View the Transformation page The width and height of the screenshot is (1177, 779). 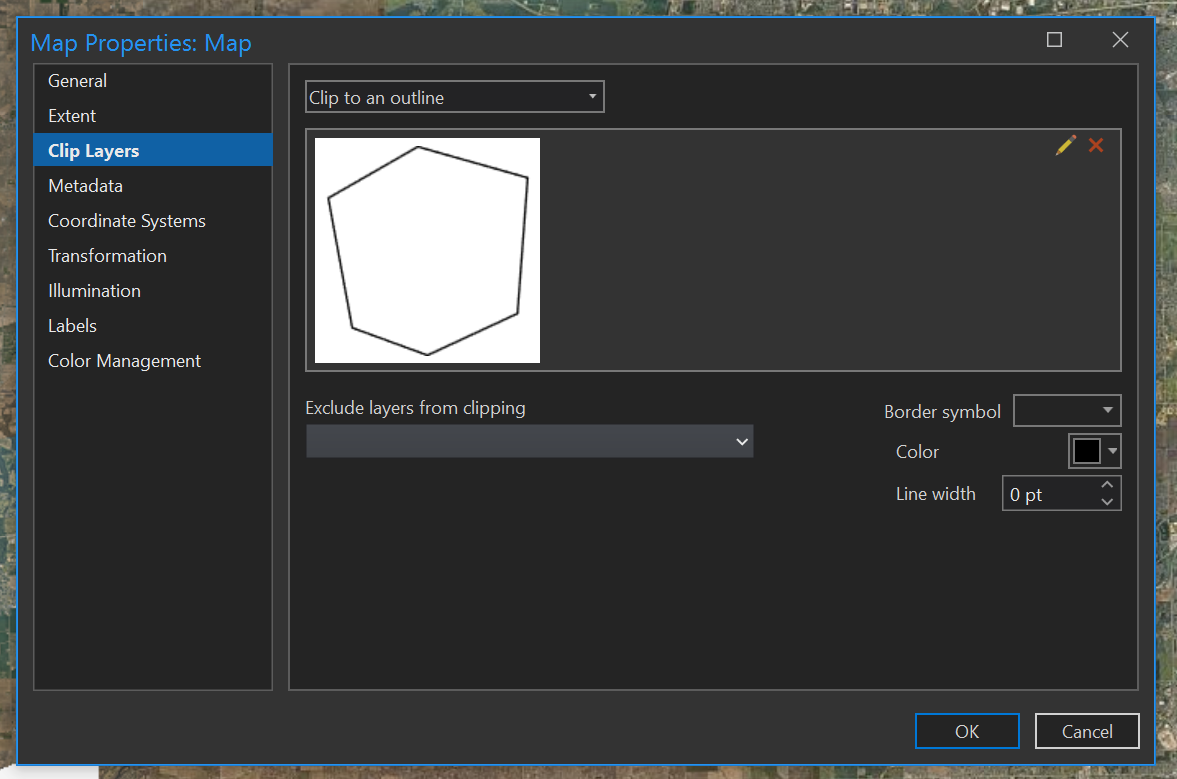pyautogui.click(x=107, y=255)
